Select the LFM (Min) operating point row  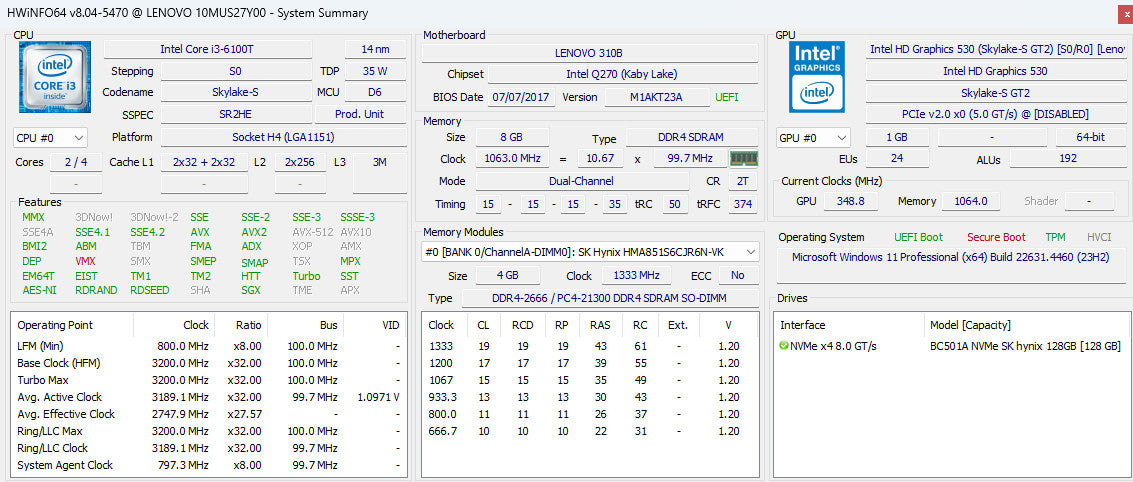[210, 346]
